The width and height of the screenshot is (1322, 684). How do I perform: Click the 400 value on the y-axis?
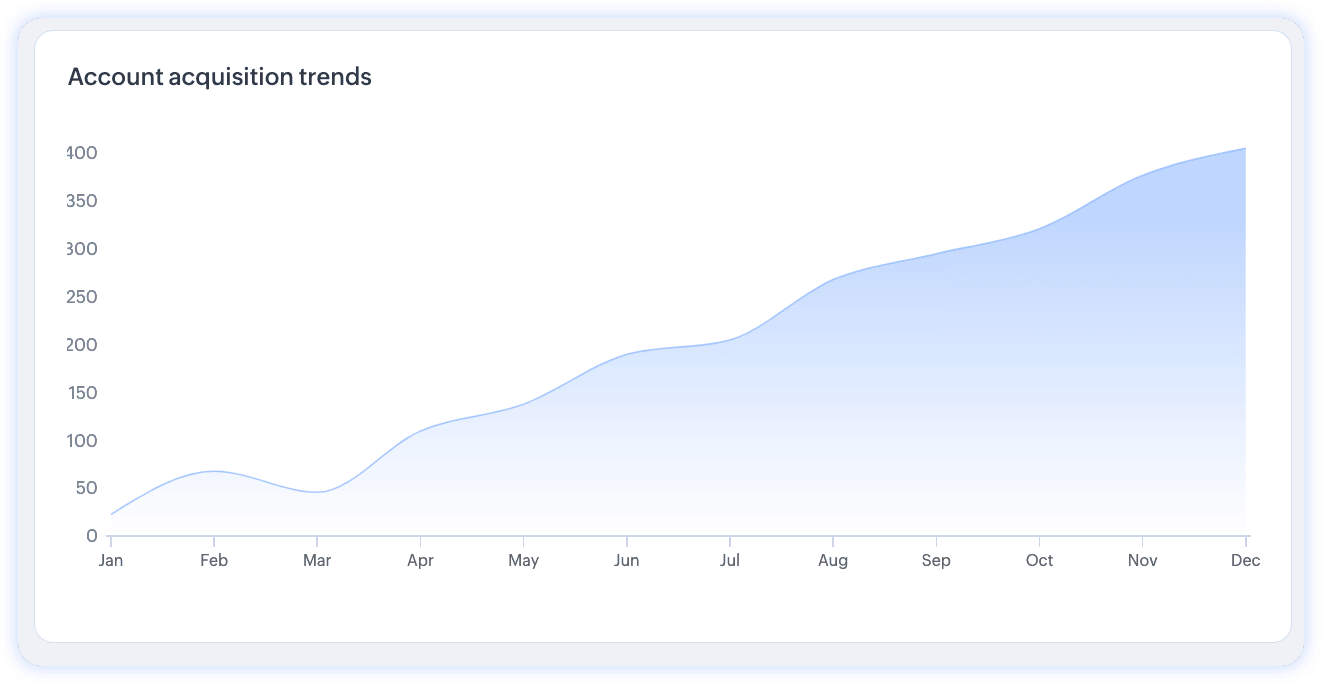82,153
